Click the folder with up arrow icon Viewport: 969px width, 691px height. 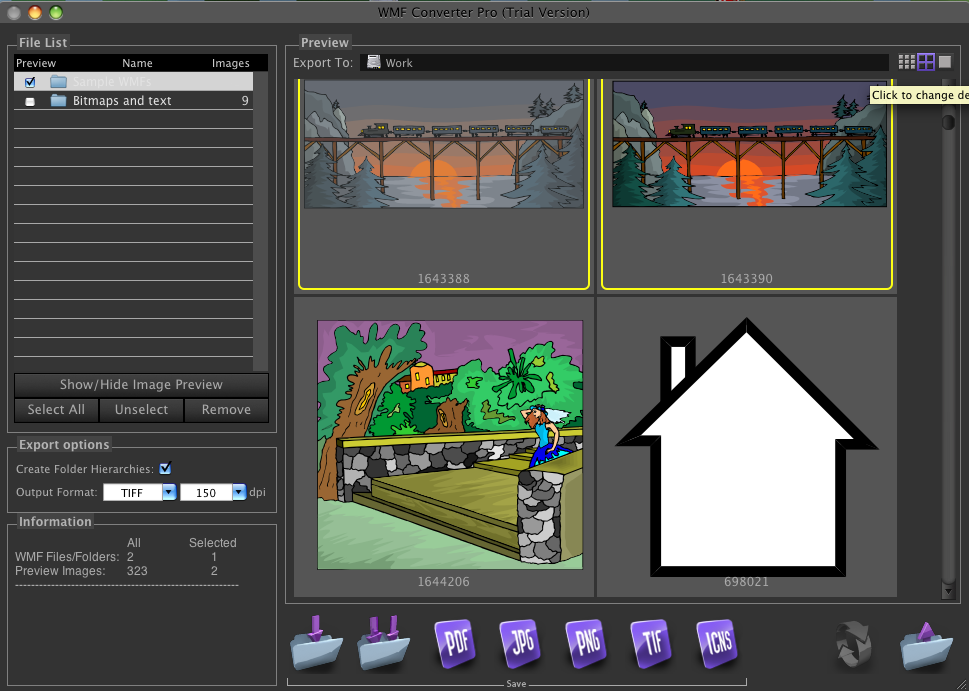coord(925,645)
